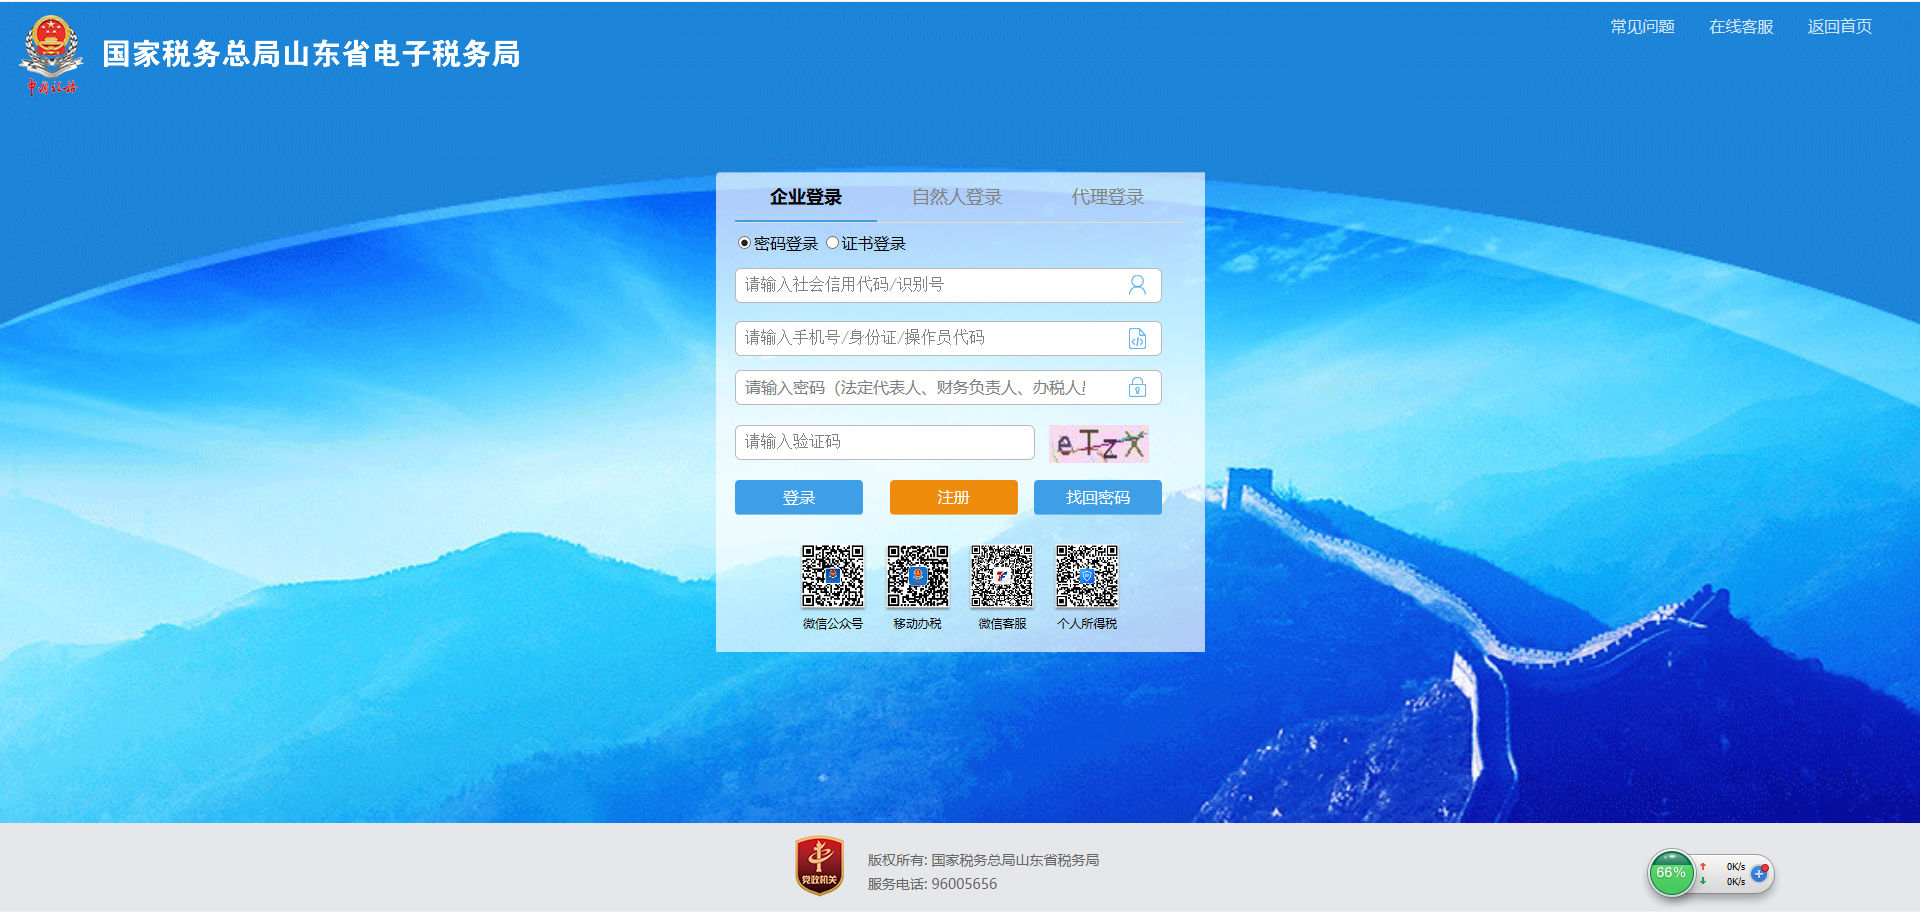The image size is (1920, 913).
Task: Click the 移动办税 label
Action: click(917, 624)
